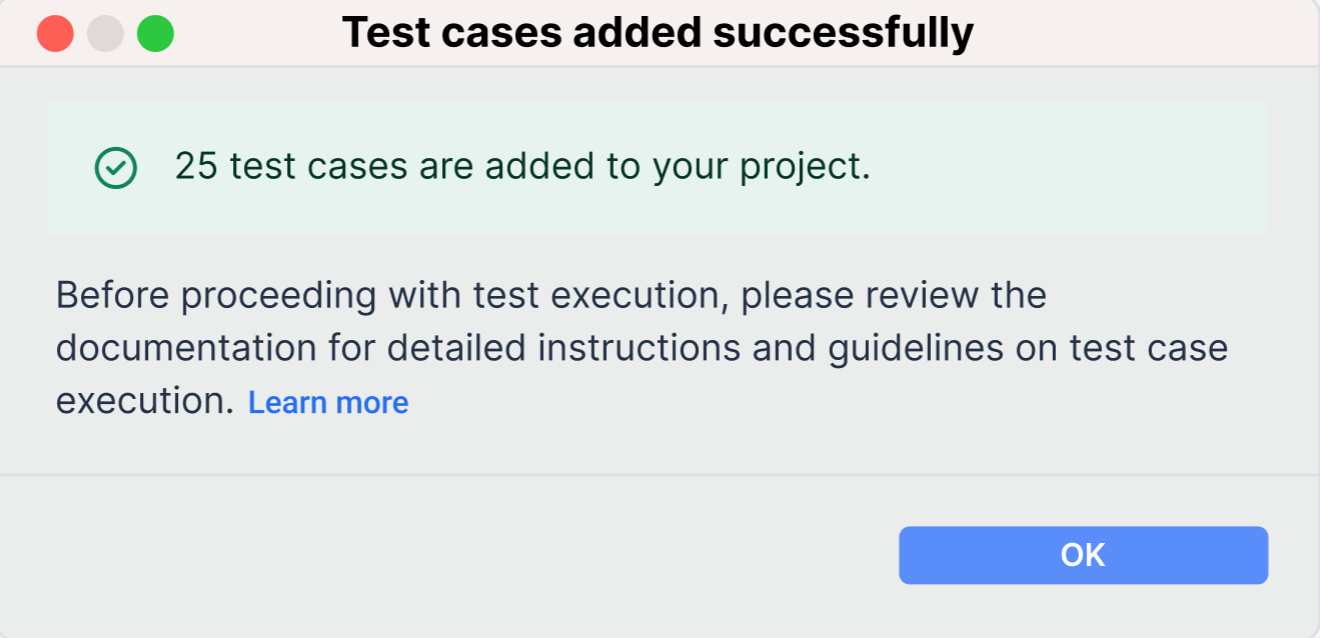The height and width of the screenshot is (638, 1320).
Task: Click the empty footer area left of OK
Action: tap(450, 555)
